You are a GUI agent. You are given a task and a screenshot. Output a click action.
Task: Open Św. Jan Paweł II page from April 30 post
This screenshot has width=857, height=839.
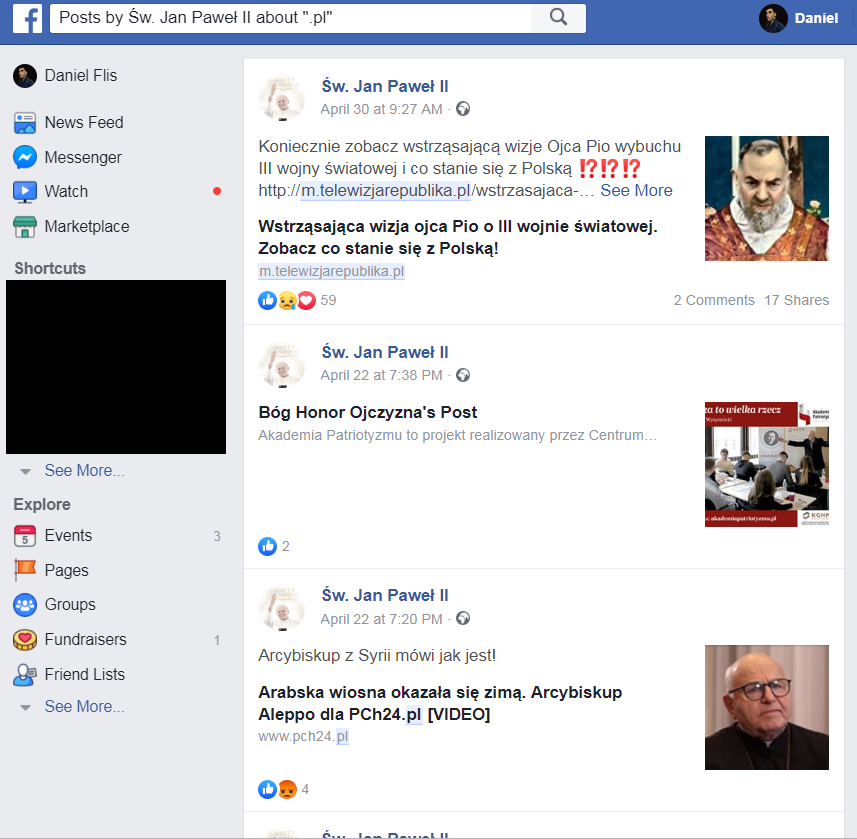(x=385, y=86)
